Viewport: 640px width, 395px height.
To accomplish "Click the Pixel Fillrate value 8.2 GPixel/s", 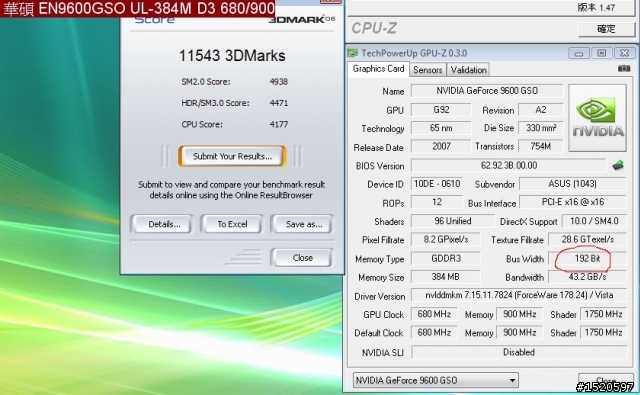I will (446, 240).
